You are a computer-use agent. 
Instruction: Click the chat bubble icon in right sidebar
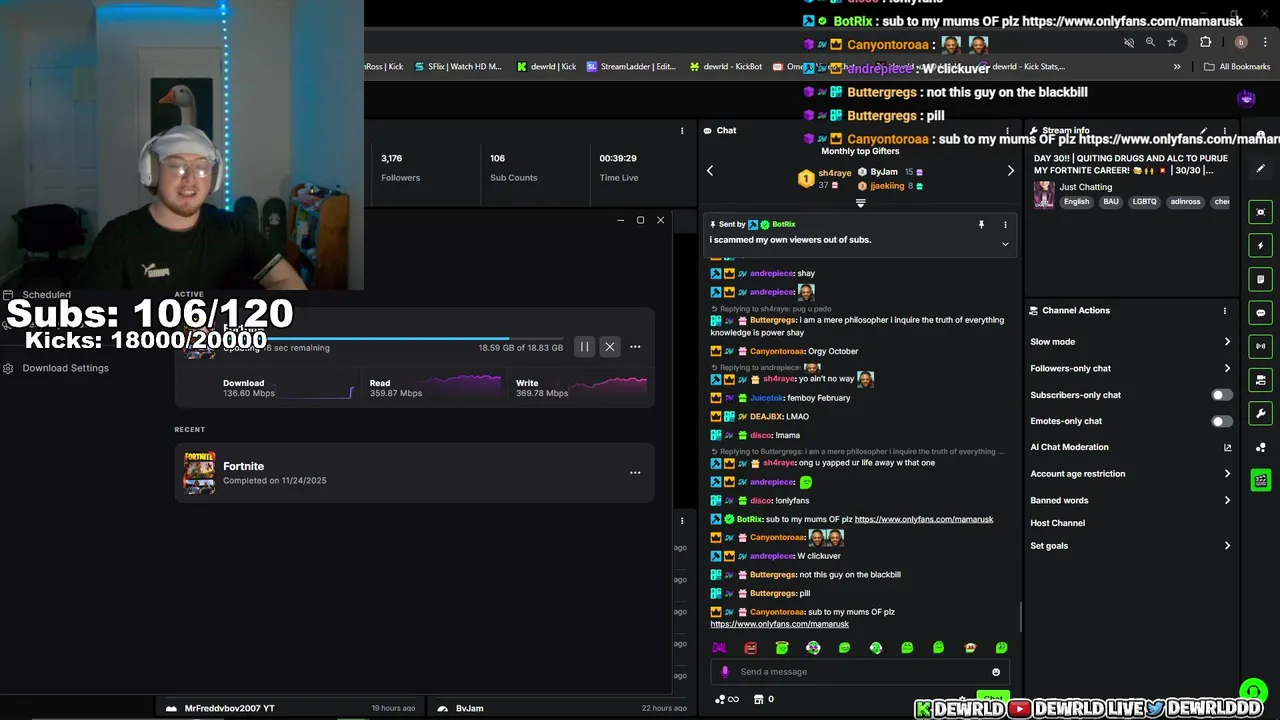(1261, 313)
